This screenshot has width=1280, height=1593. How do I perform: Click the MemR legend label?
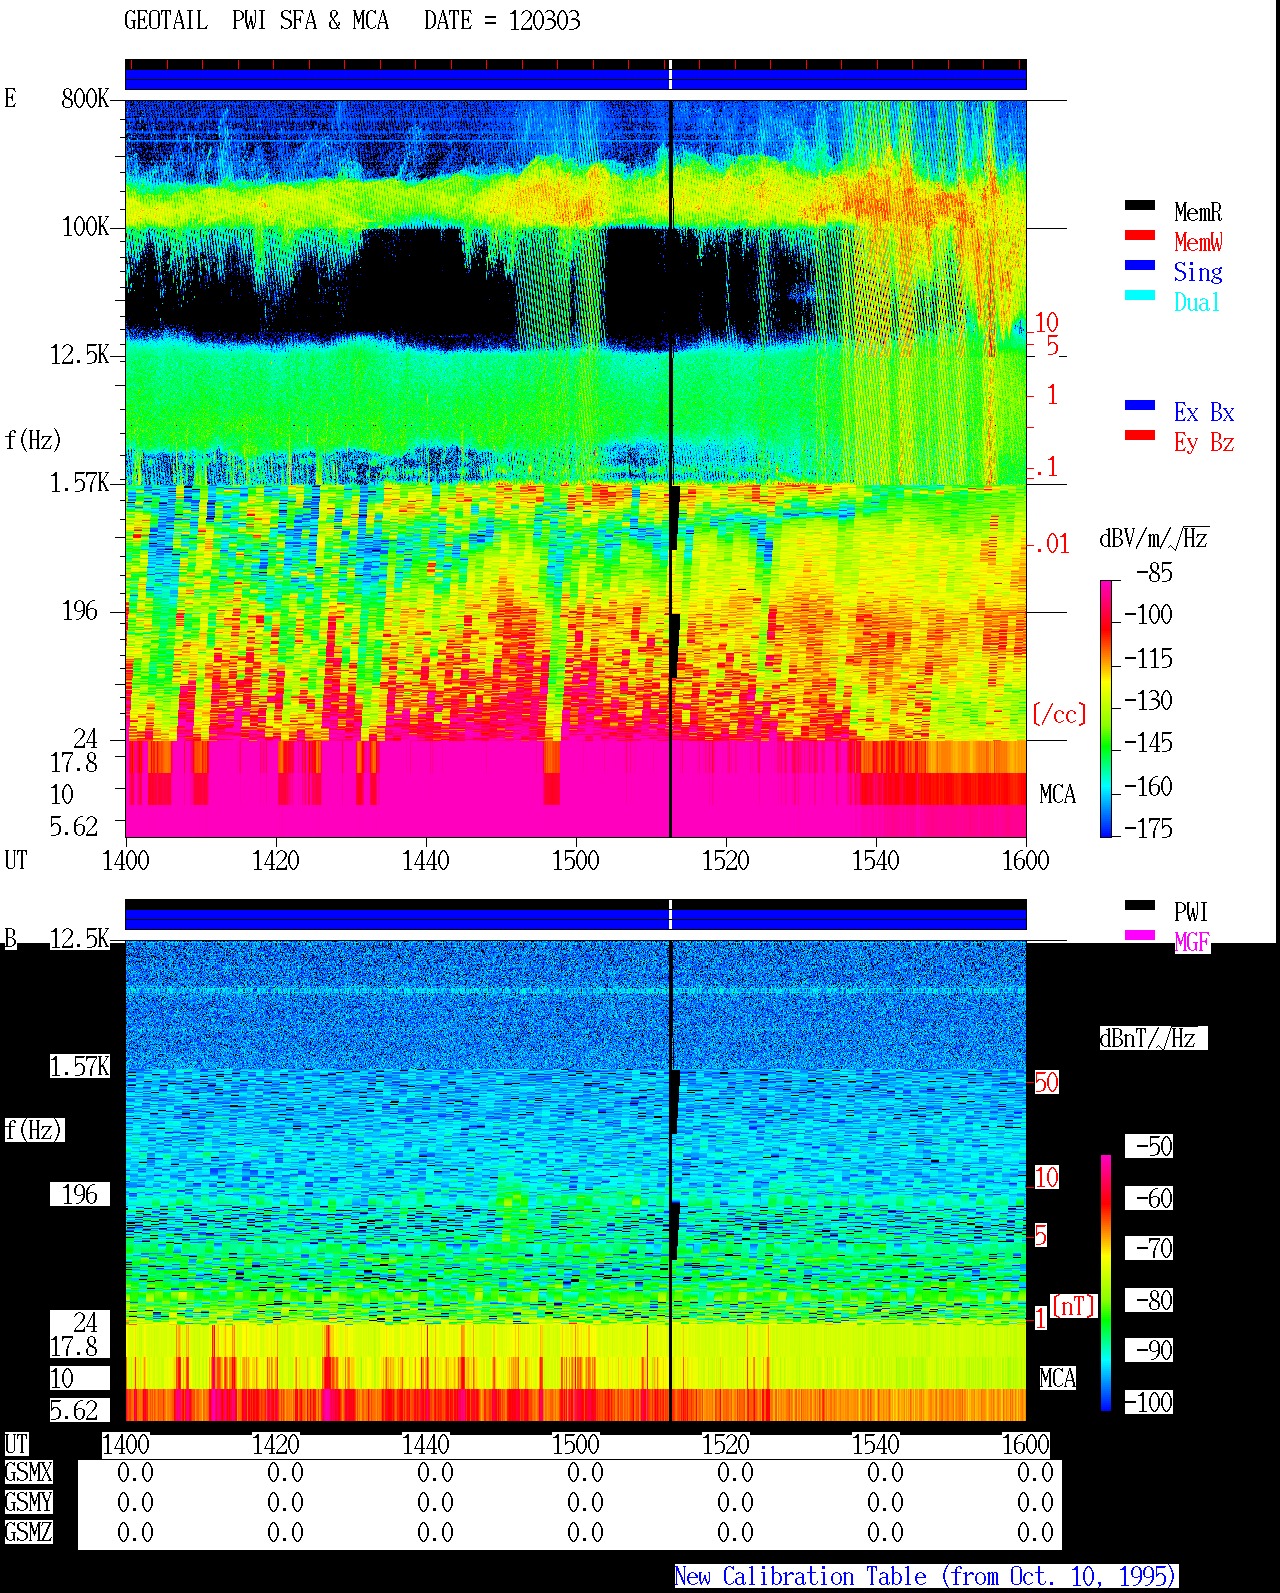(x=1198, y=212)
